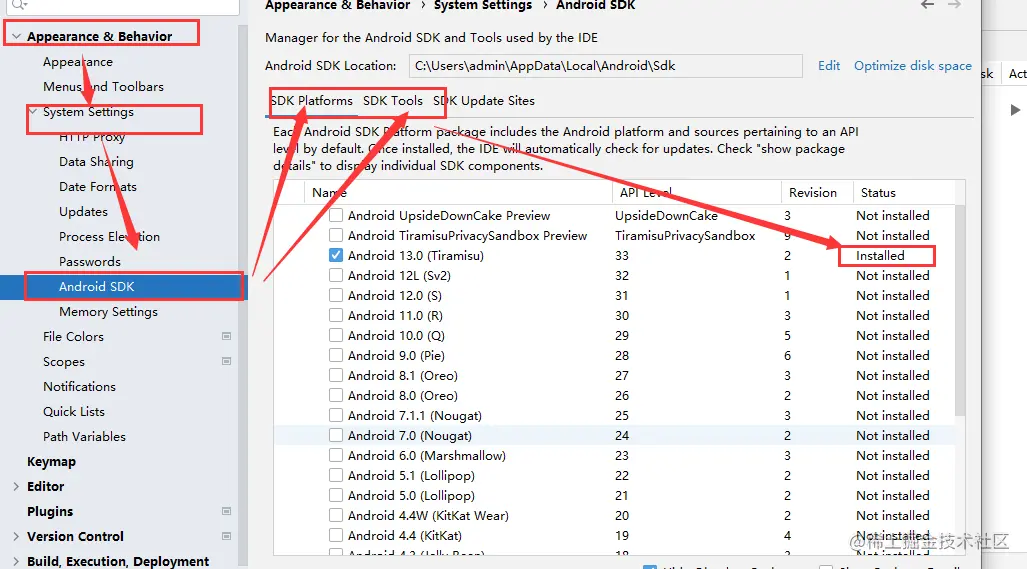Open the Keymap settings page
Image resolution: width=1027 pixels, height=569 pixels.
(x=51, y=462)
